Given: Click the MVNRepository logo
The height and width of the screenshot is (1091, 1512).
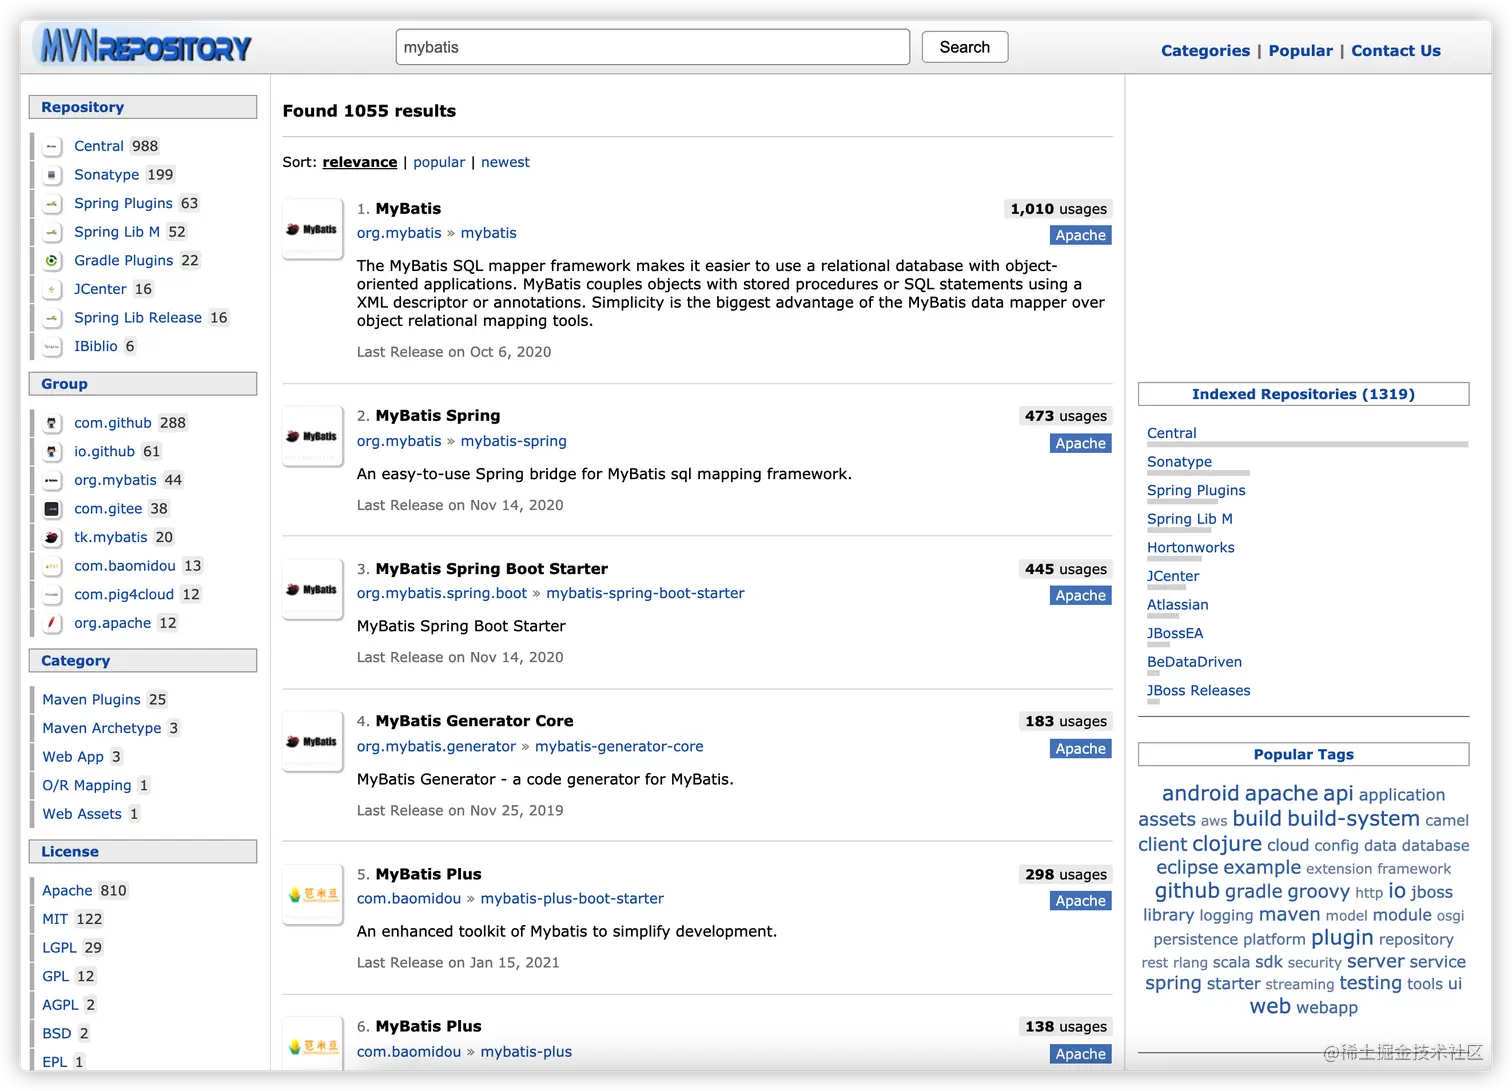Looking at the screenshot, I should coord(143,47).
